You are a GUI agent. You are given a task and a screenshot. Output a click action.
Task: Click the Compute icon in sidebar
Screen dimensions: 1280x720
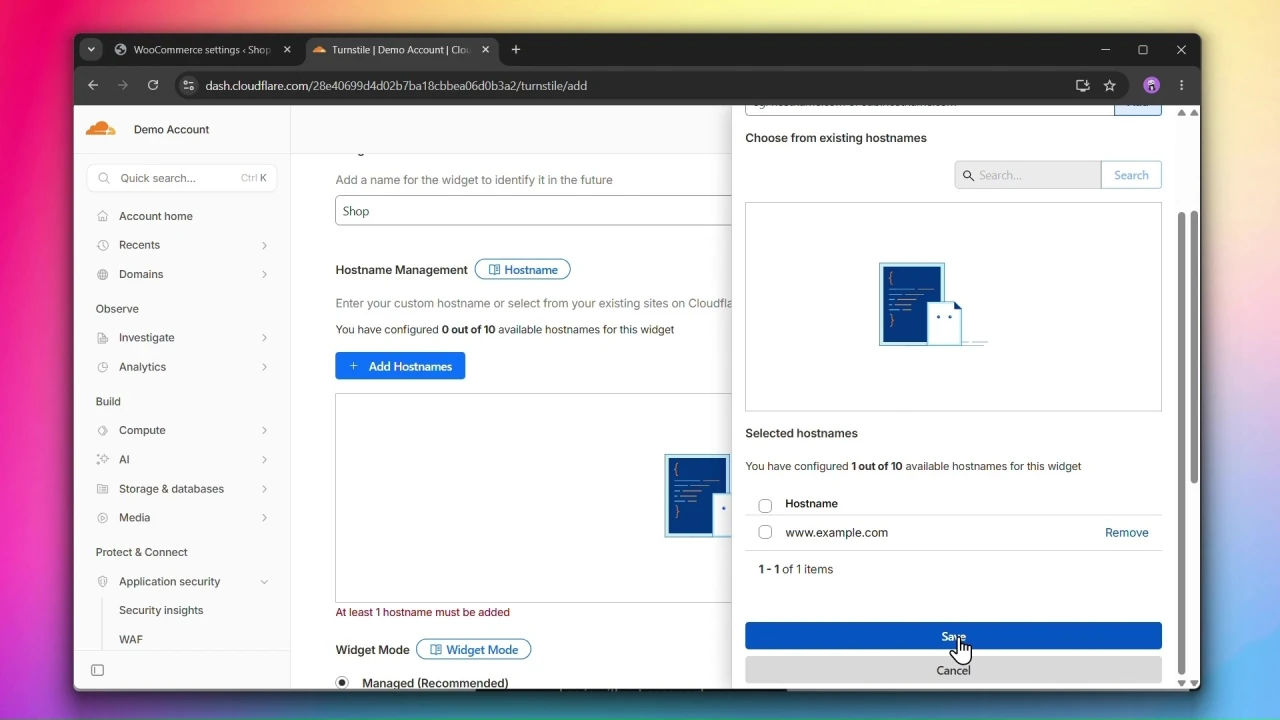(x=103, y=430)
